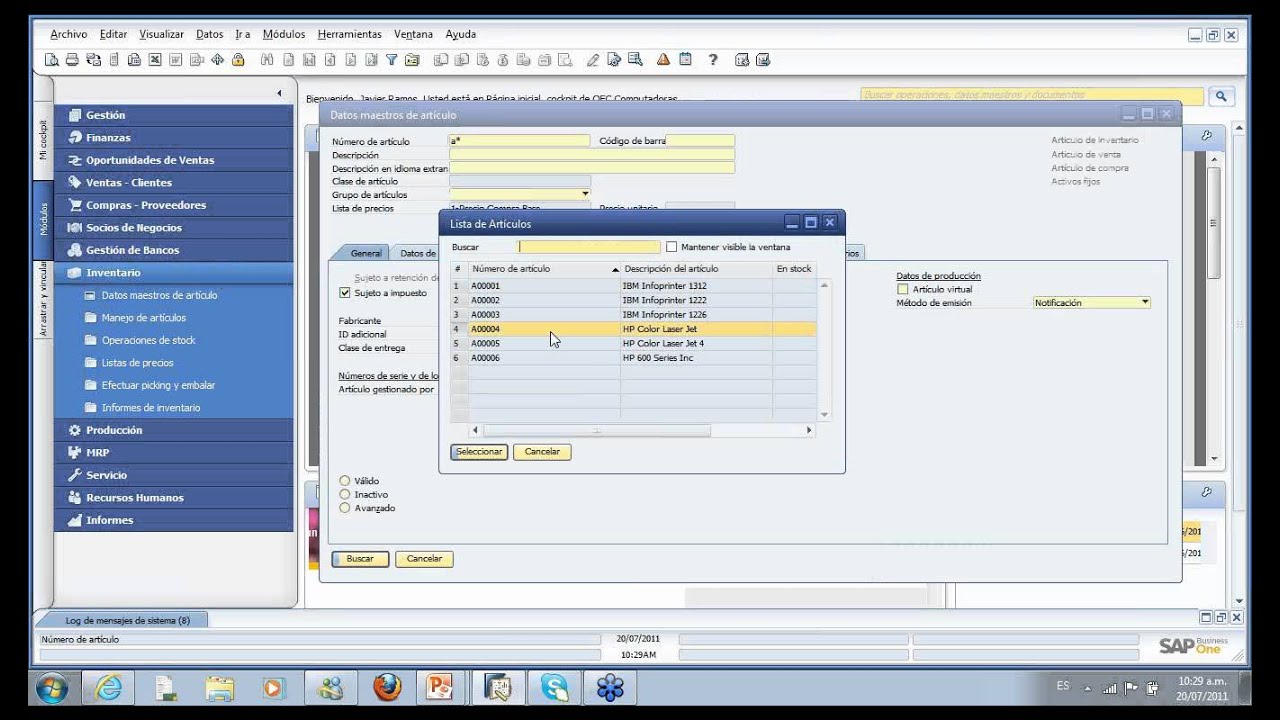The height and width of the screenshot is (720, 1280).
Task: Expand Socios de Negocios module
Action: pyautogui.click(x=175, y=228)
